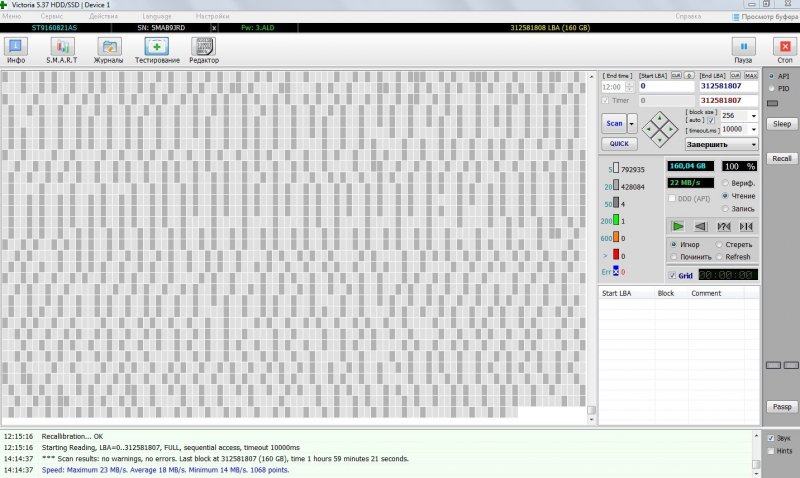Open the Инфо drive info panel

(16, 49)
